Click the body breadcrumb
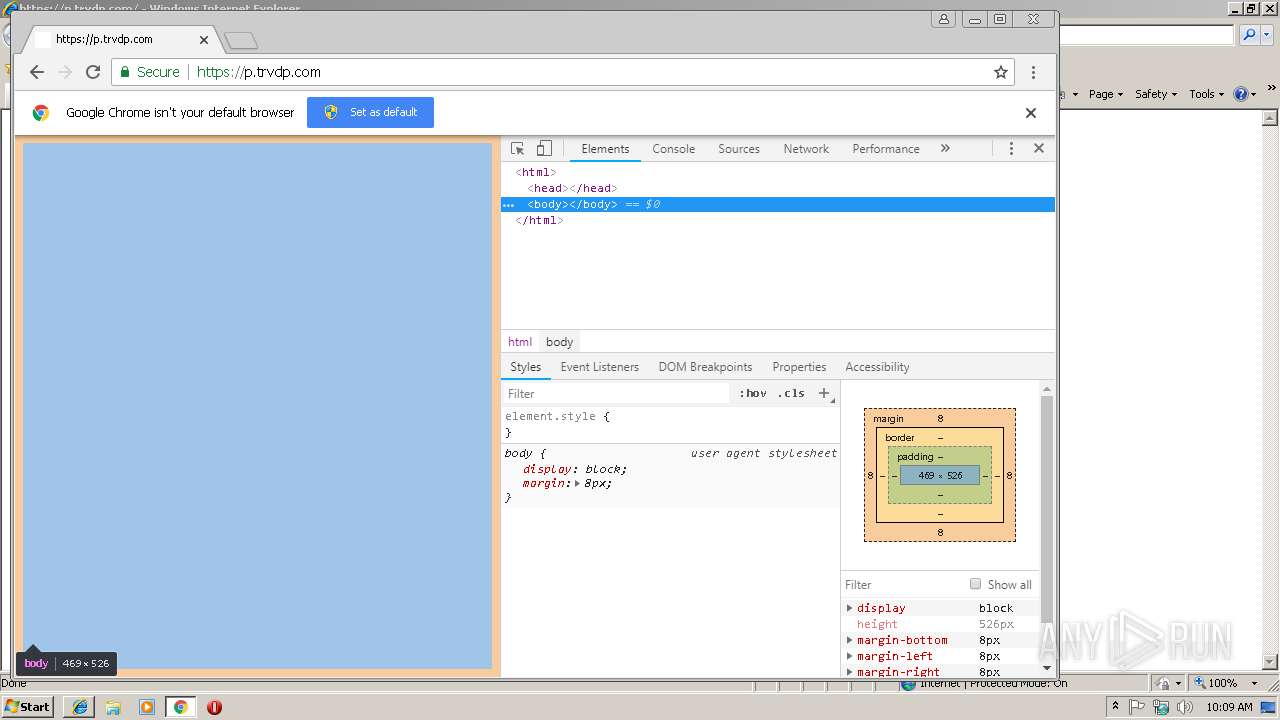This screenshot has width=1280, height=720. [x=559, y=342]
